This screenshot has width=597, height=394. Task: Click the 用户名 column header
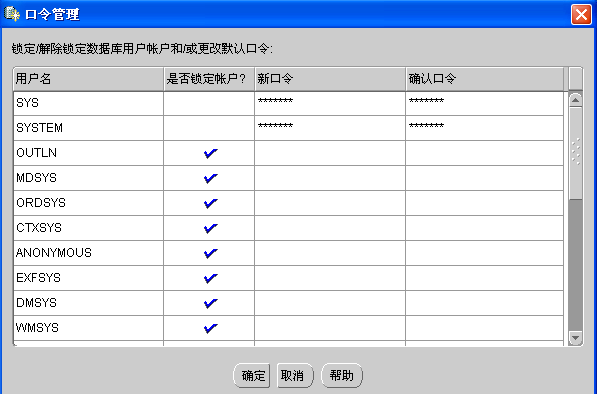point(88,79)
